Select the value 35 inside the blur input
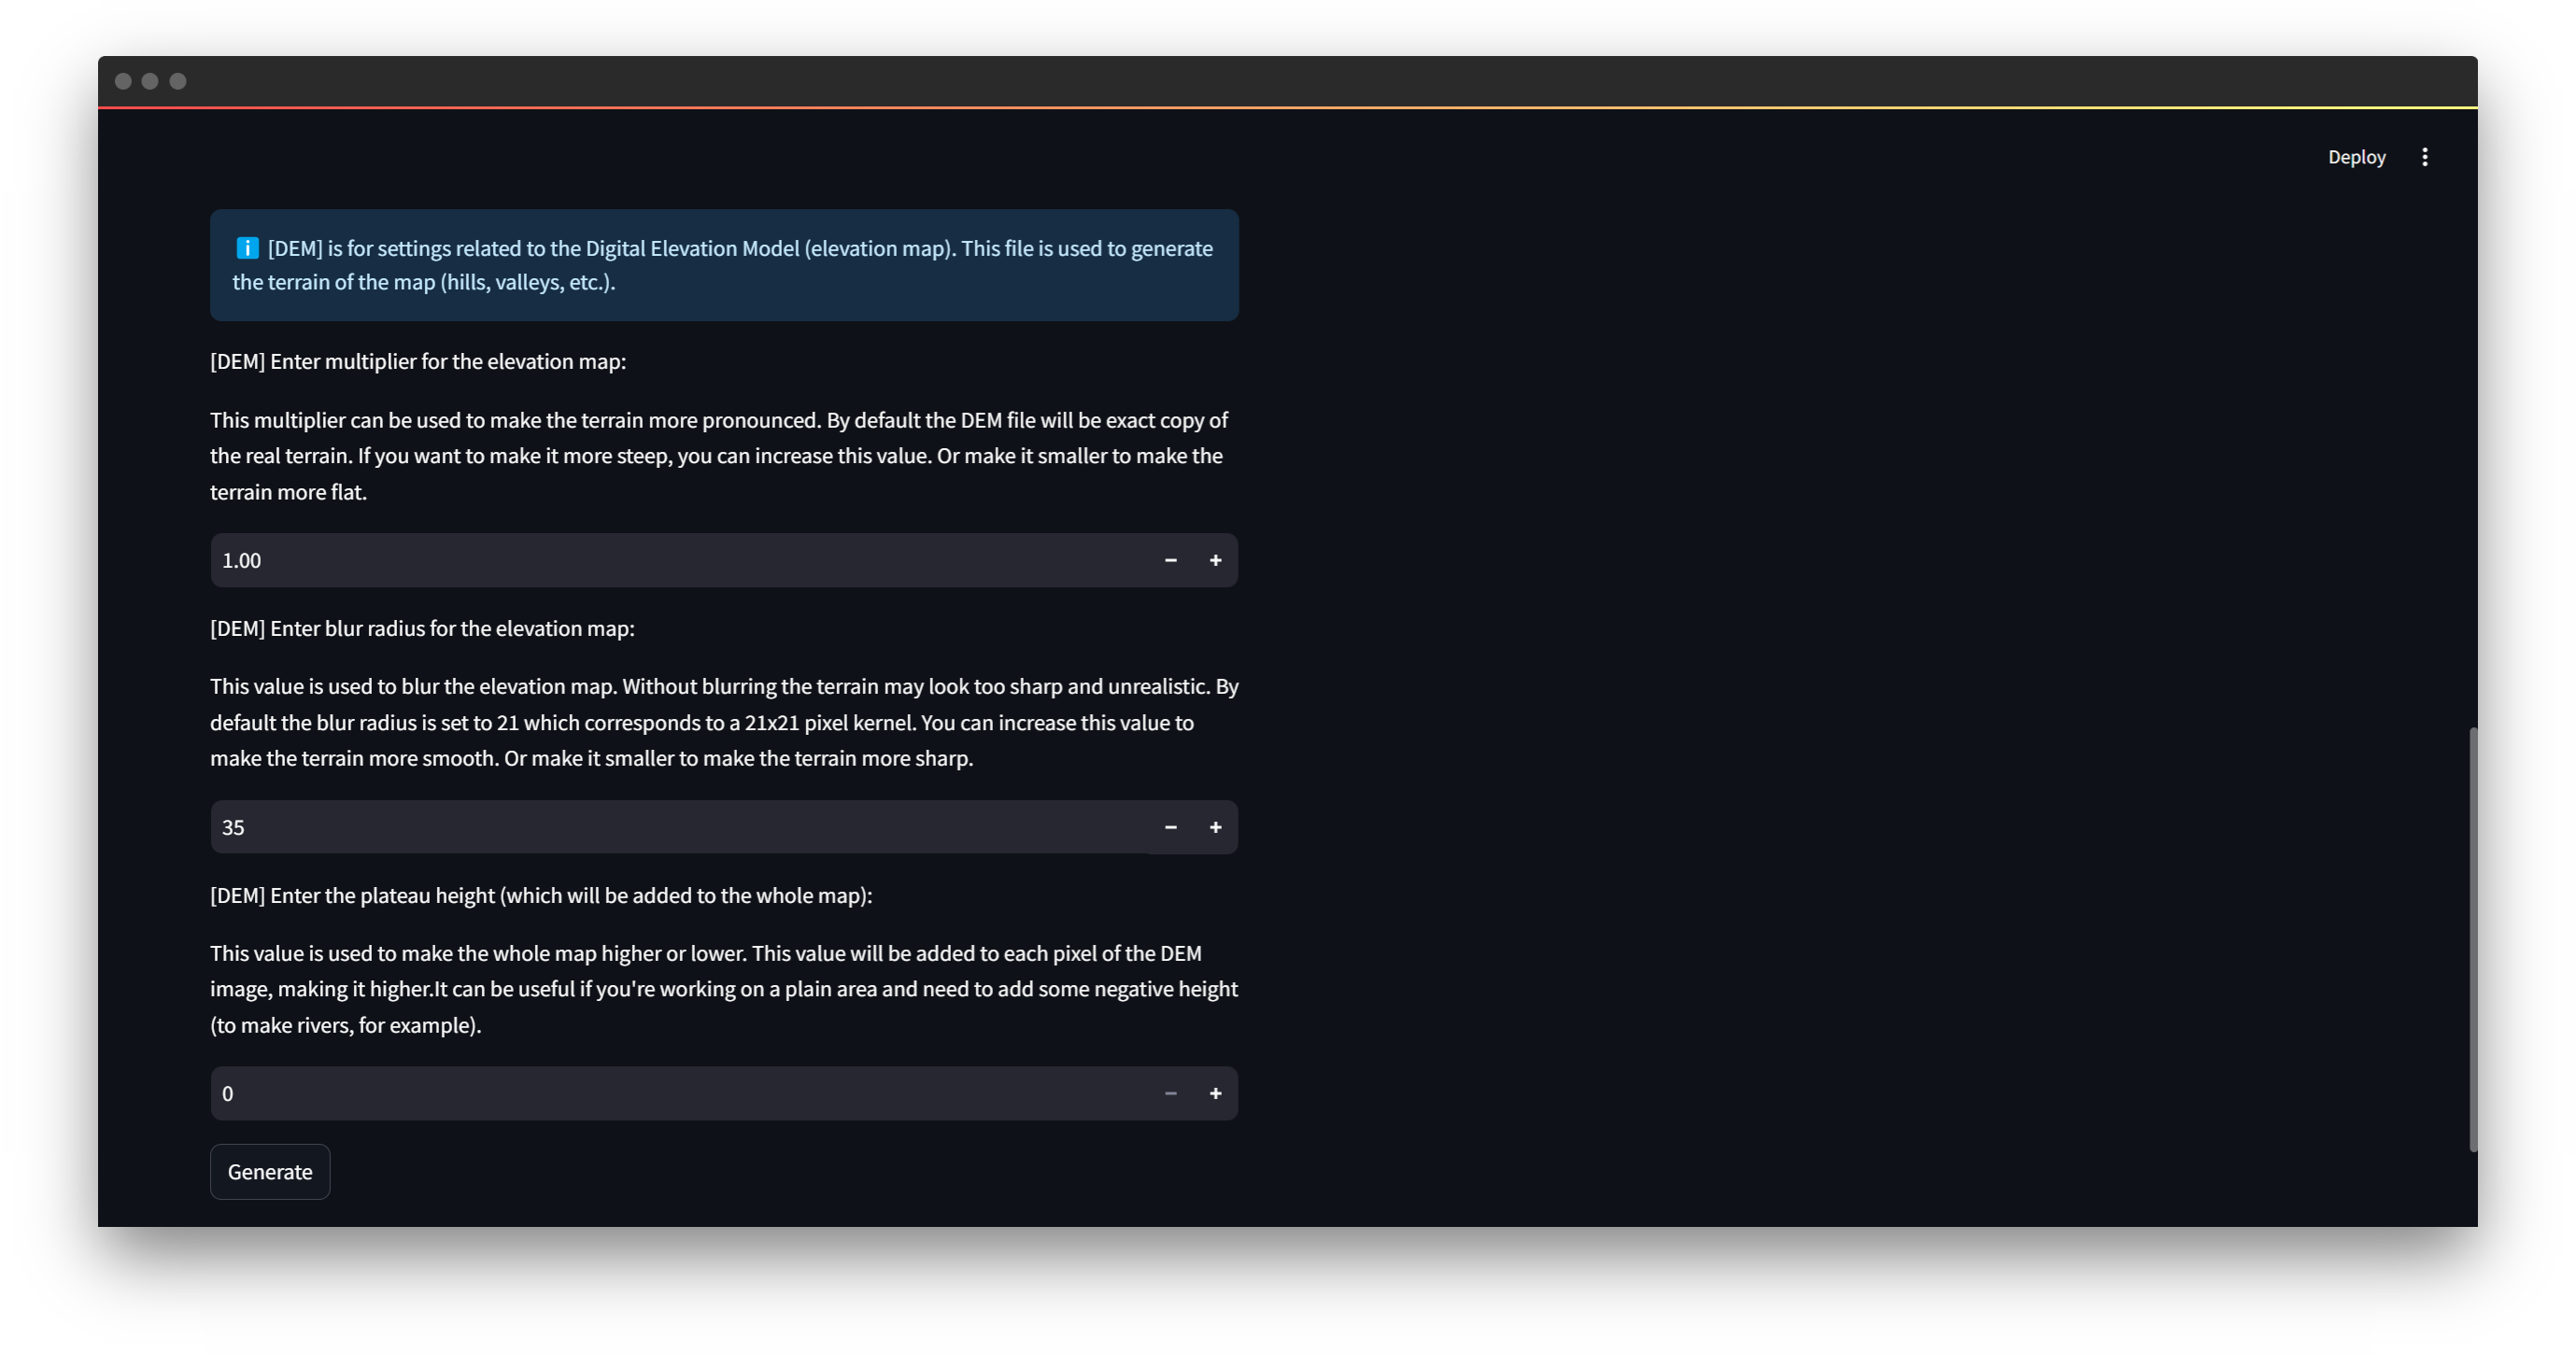The width and height of the screenshot is (2576, 1367). (x=233, y=827)
